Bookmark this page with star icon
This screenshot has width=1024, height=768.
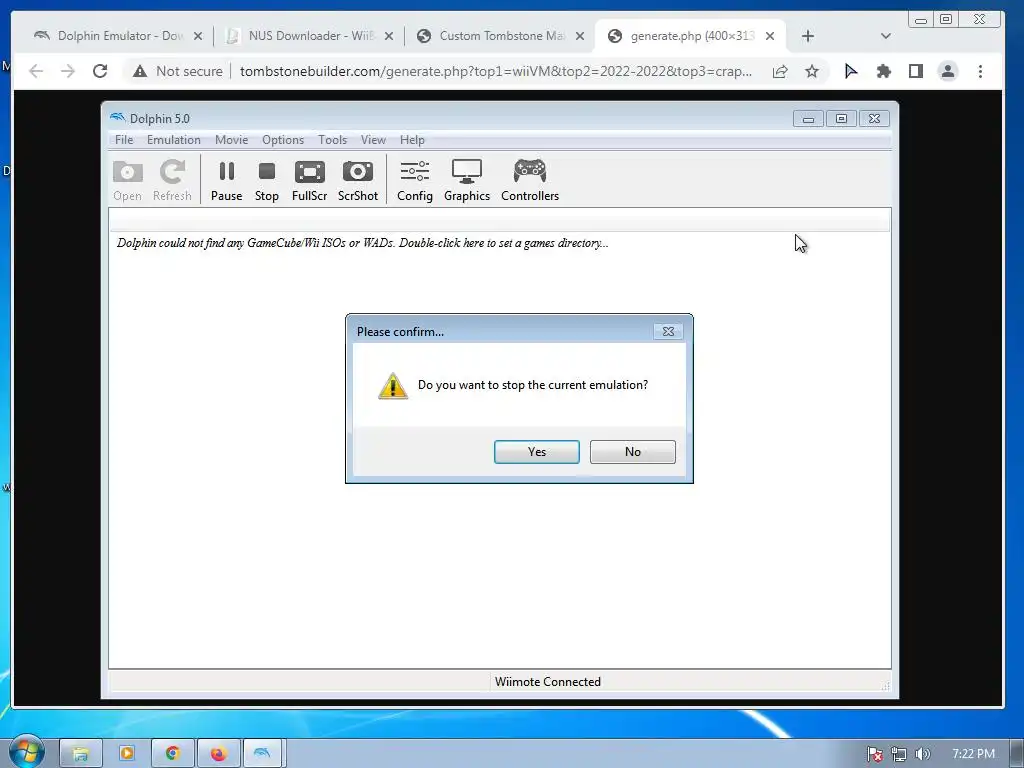pyautogui.click(x=812, y=71)
